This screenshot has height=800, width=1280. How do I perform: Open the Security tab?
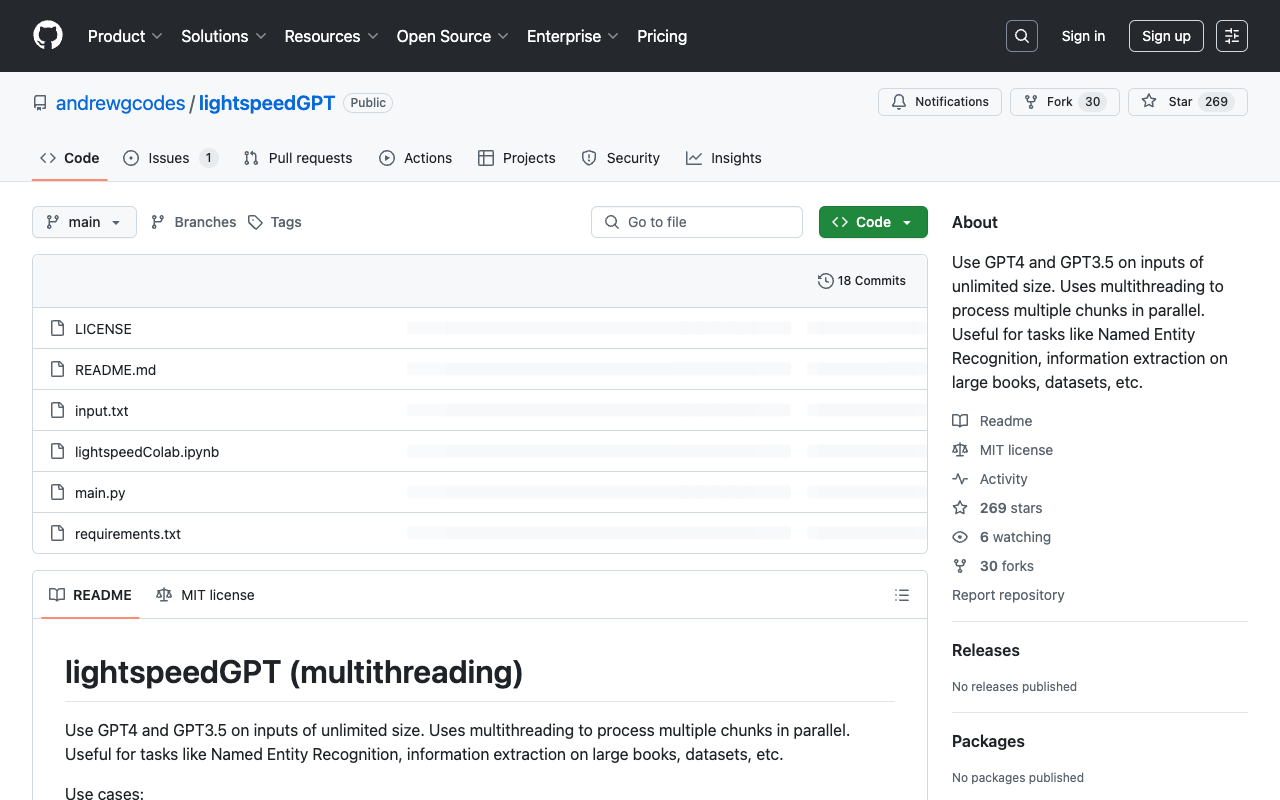tap(621, 158)
